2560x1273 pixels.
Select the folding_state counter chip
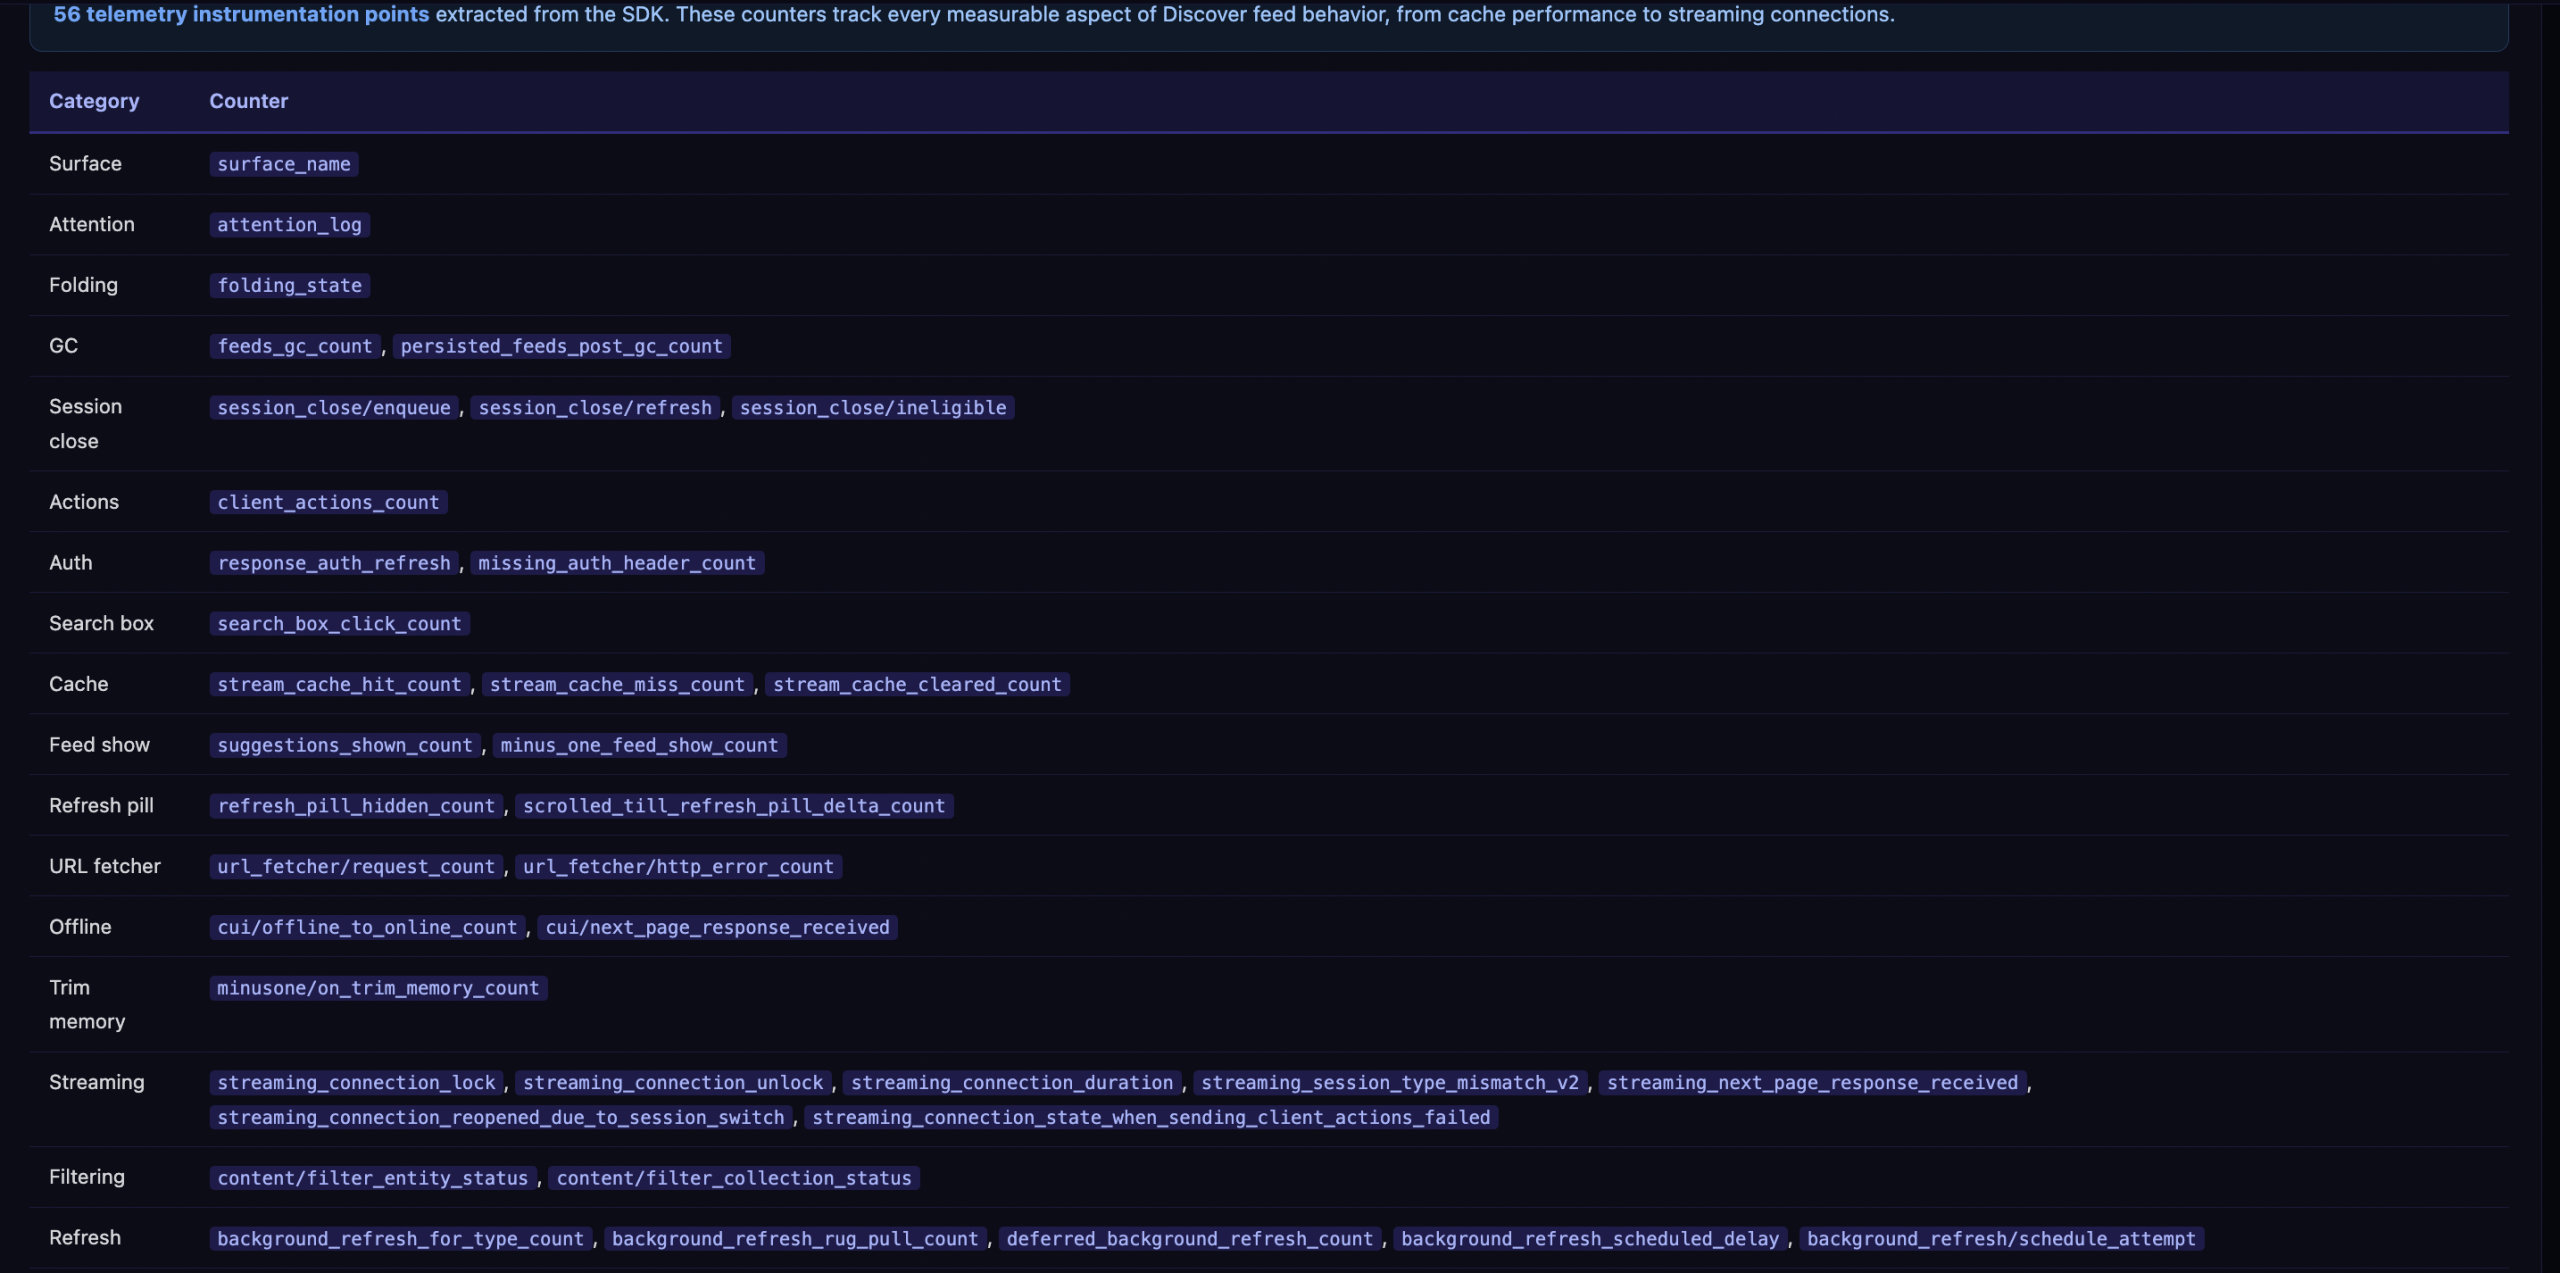tap(289, 286)
